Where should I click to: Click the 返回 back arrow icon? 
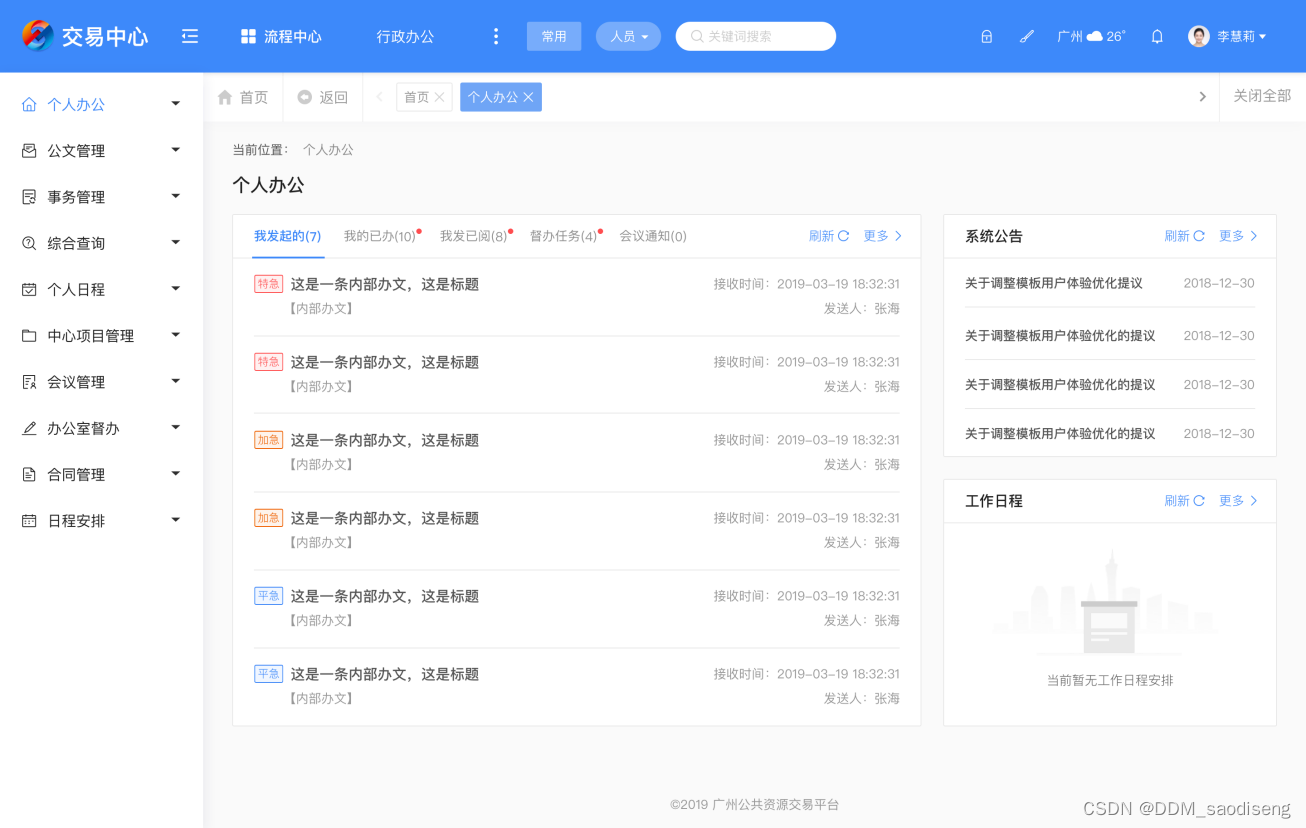305,97
